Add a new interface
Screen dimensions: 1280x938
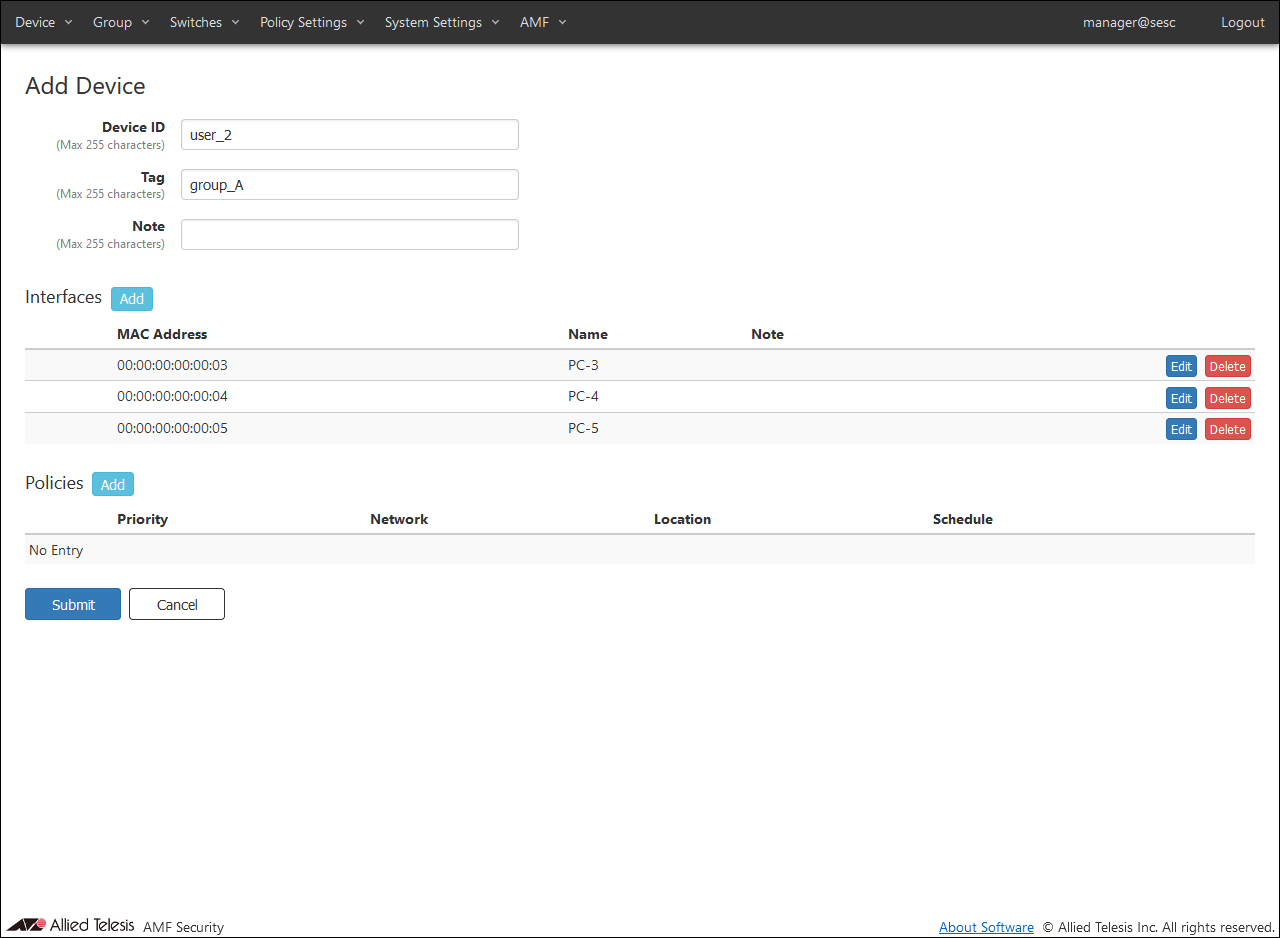[x=132, y=299]
